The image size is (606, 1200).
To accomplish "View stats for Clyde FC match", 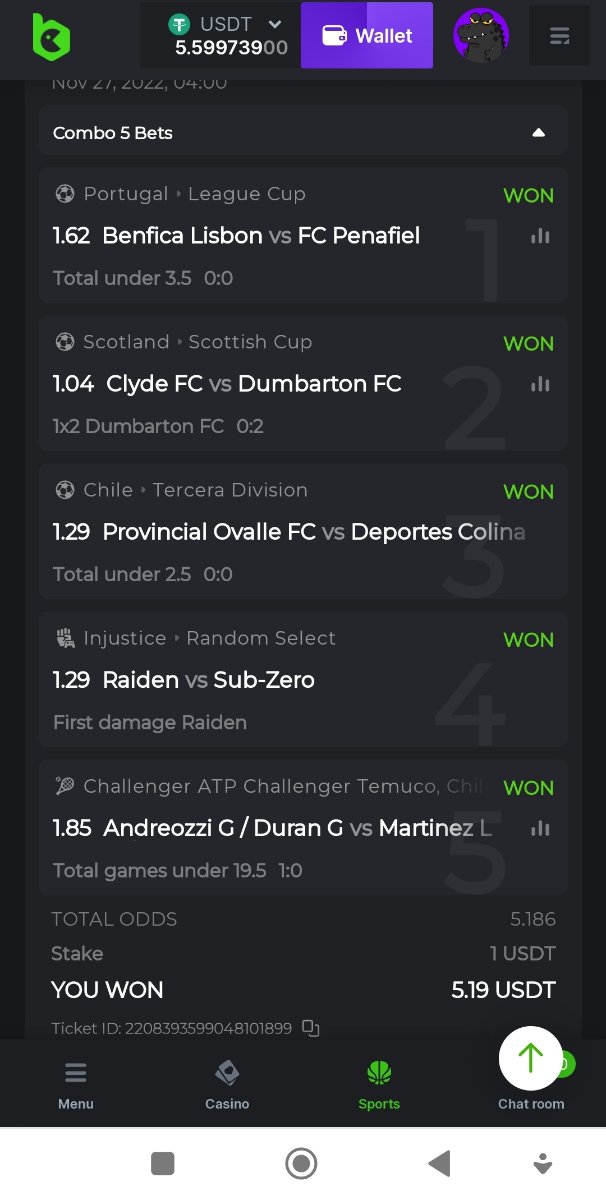I will click(541, 384).
